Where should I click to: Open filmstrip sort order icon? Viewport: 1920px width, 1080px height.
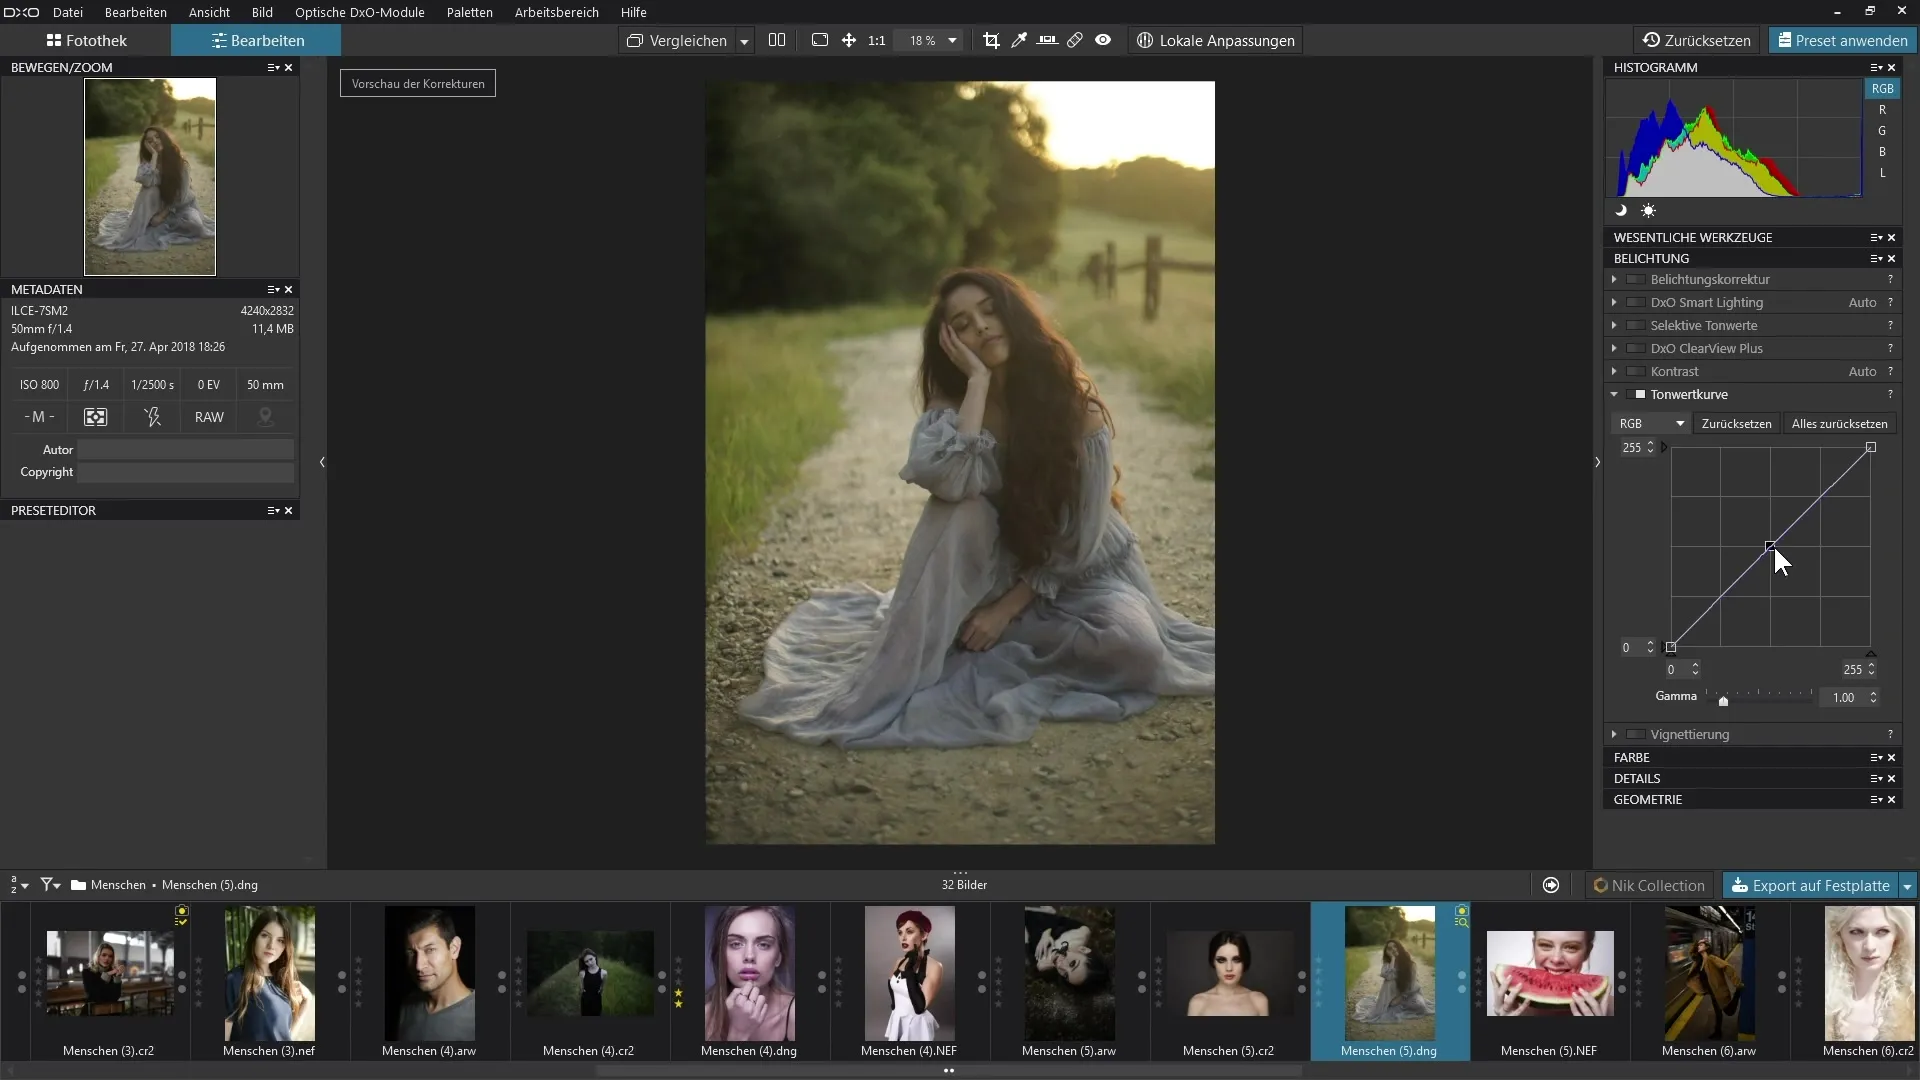18,885
